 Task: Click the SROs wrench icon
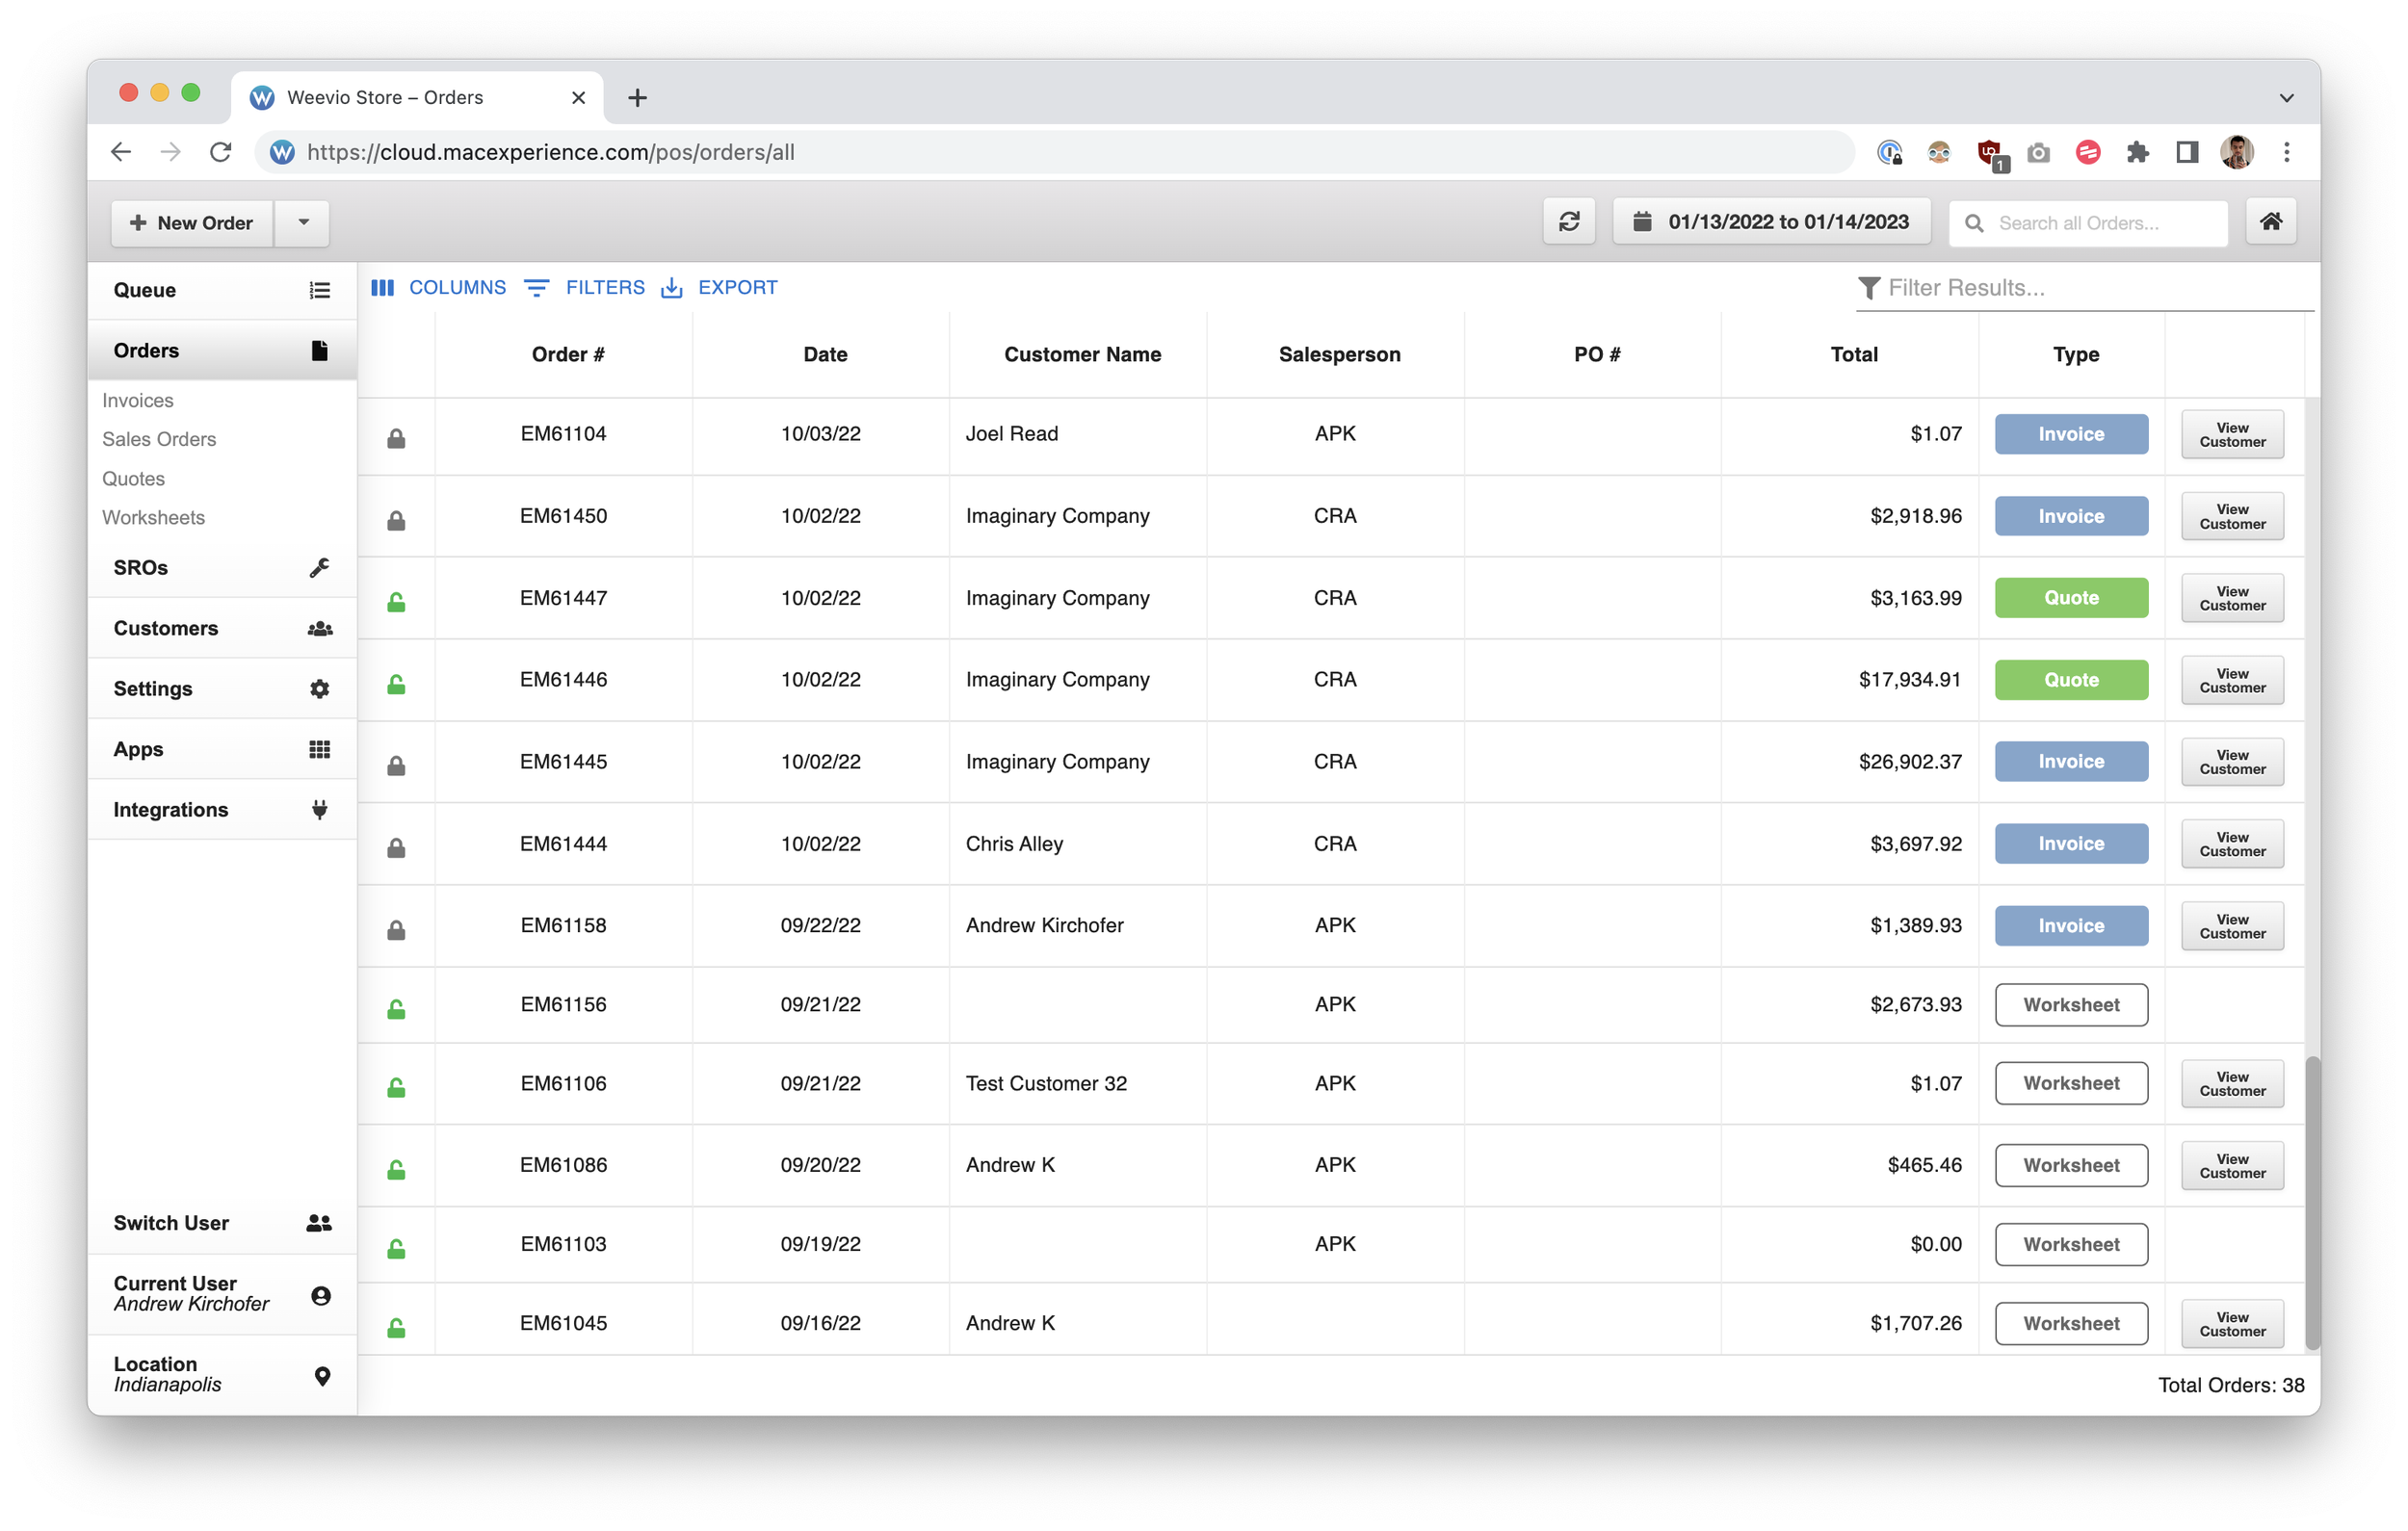click(x=319, y=568)
